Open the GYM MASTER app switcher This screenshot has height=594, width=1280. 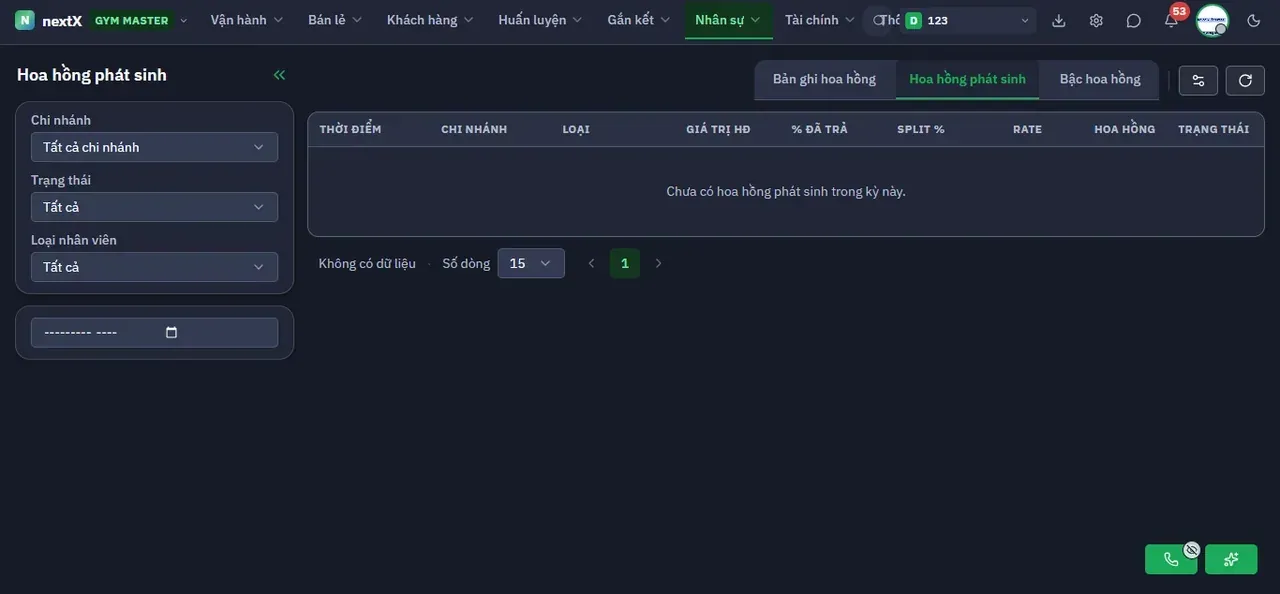(139, 20)
